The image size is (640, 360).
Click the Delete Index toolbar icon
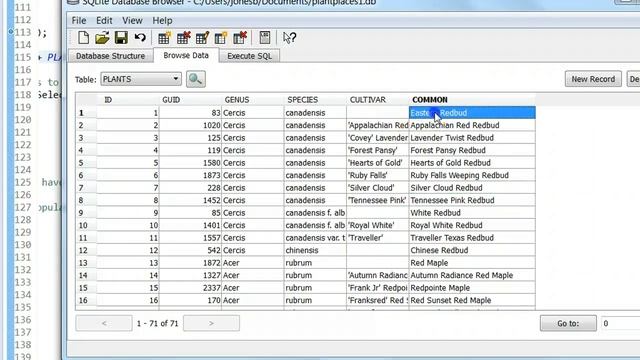(240, 38)
